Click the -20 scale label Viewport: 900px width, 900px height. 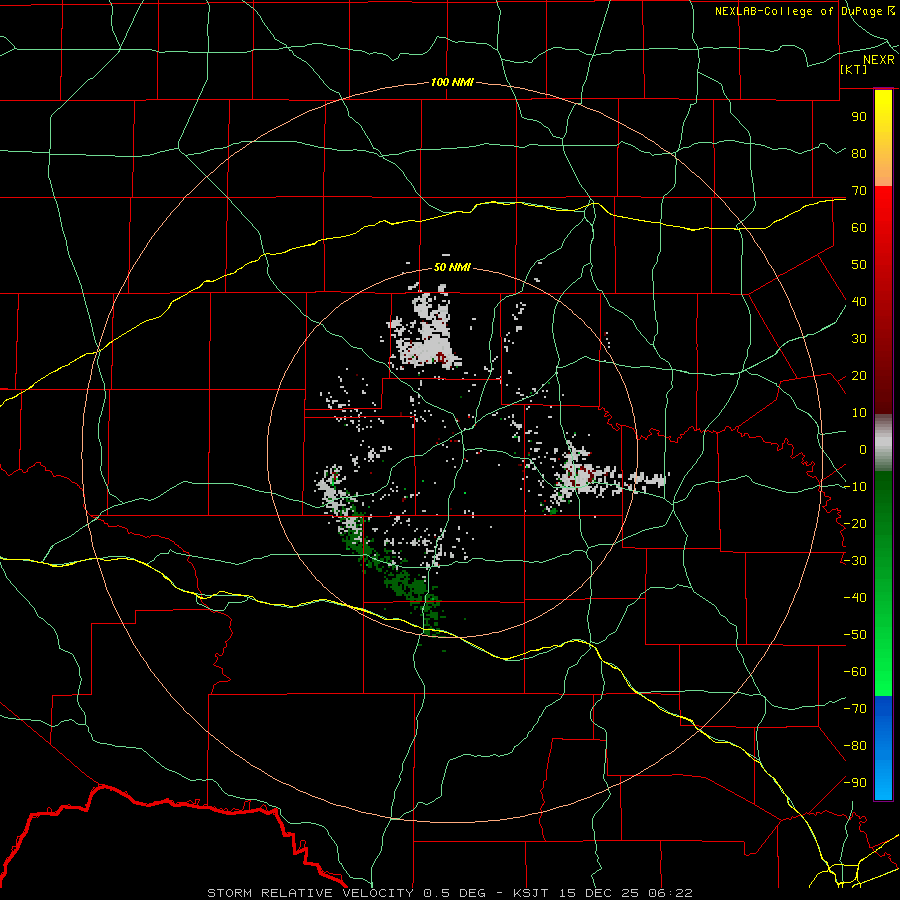click(x=855, y=523)
